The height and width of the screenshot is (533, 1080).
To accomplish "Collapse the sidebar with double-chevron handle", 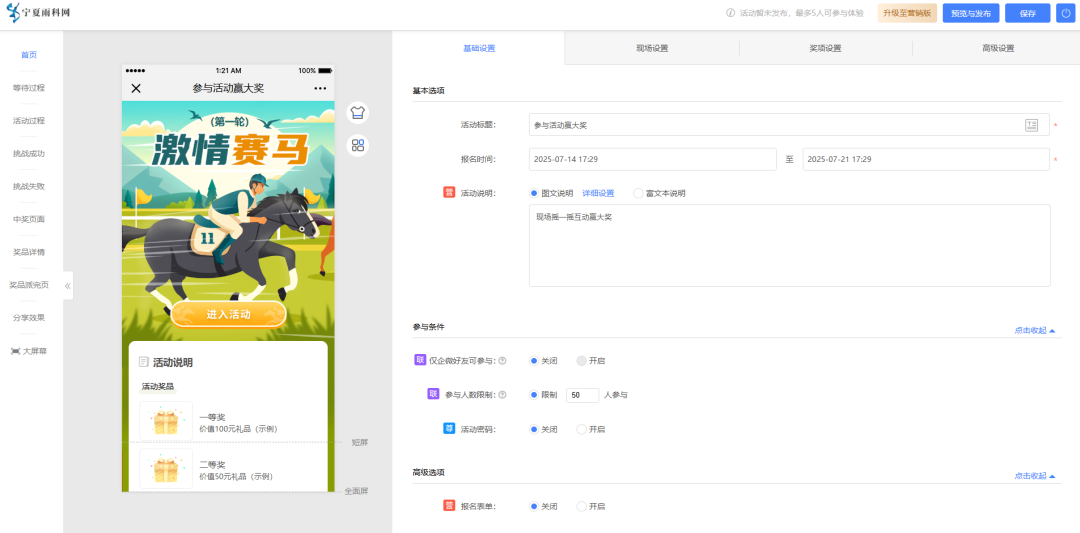I will (68, 286).
